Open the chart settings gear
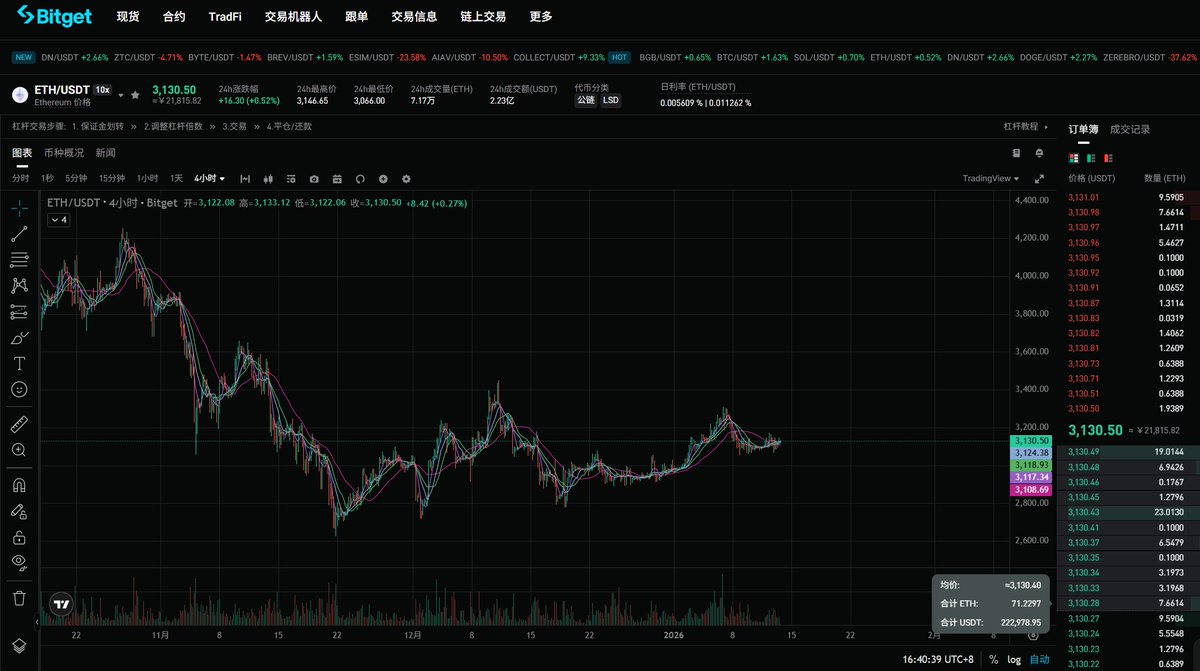Viewport: 1200px width, 671px height. pyautogui.click(x=406, y=179)
